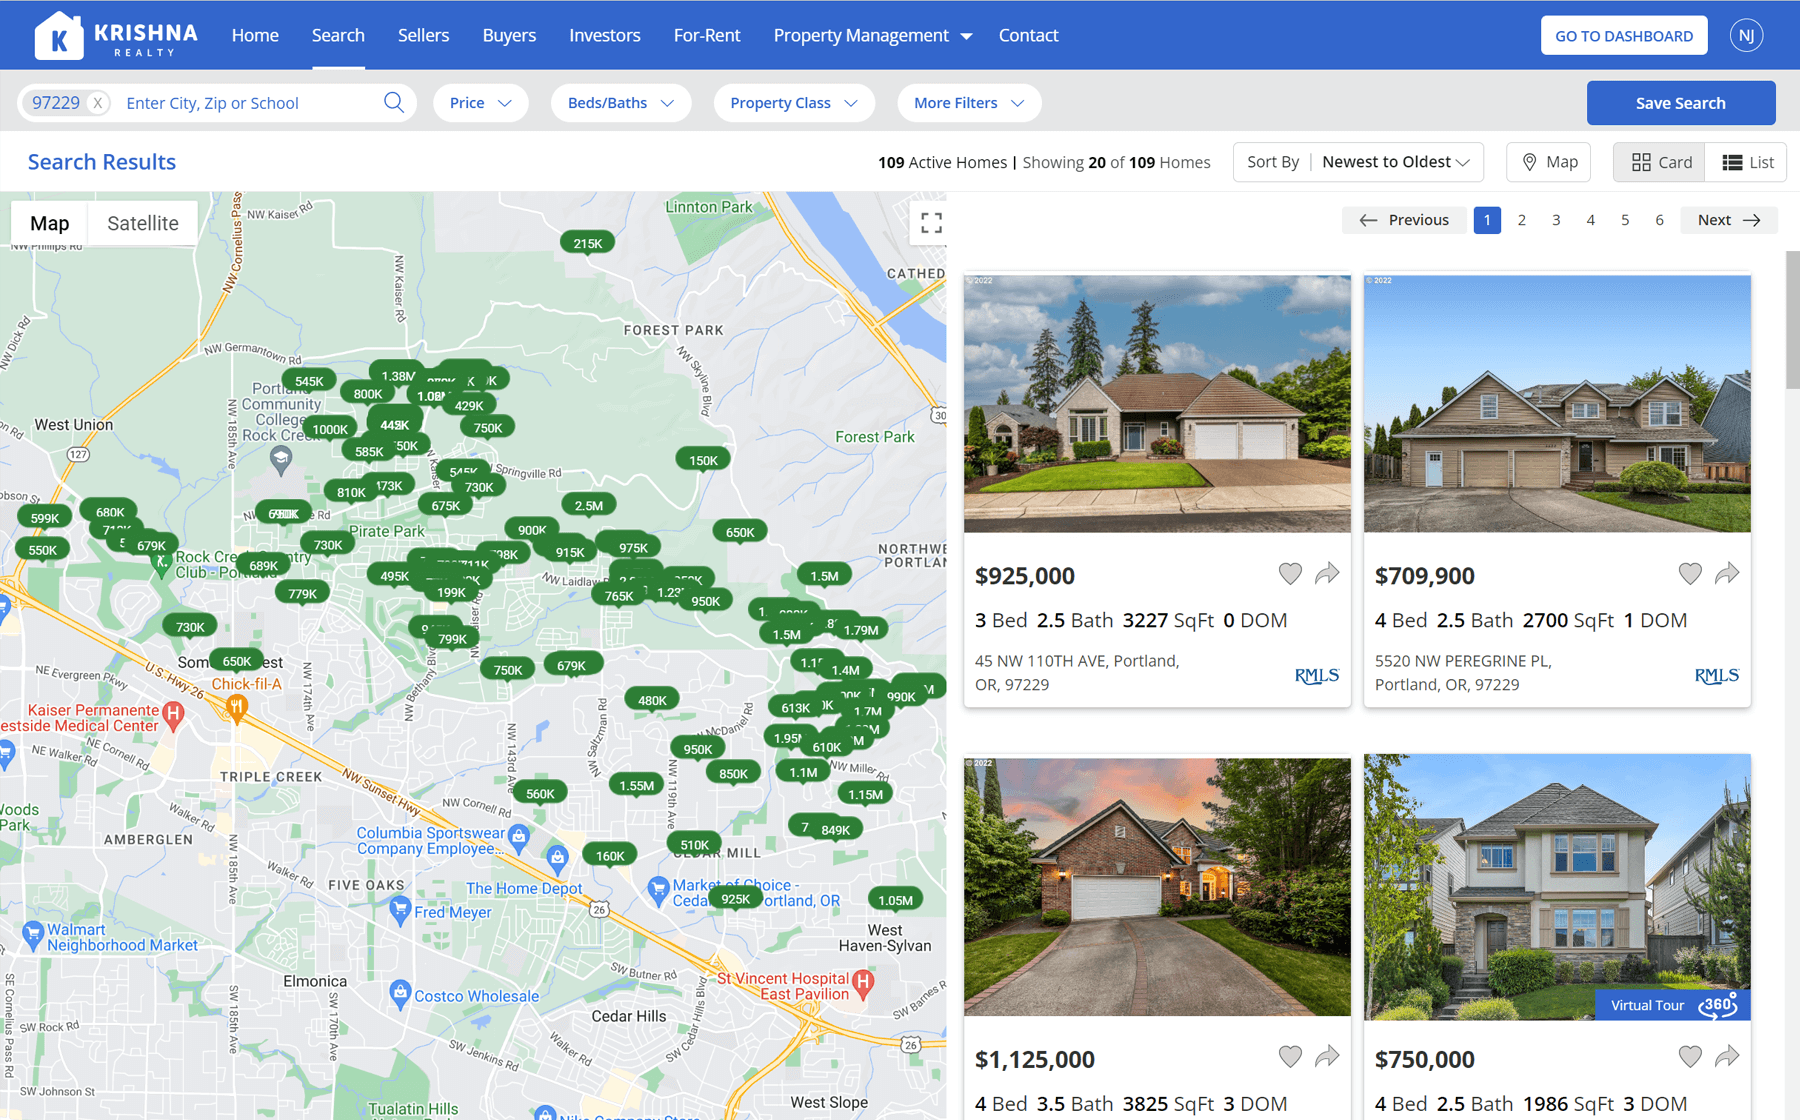Share the $750,000 listing

pos(1727,1057)
